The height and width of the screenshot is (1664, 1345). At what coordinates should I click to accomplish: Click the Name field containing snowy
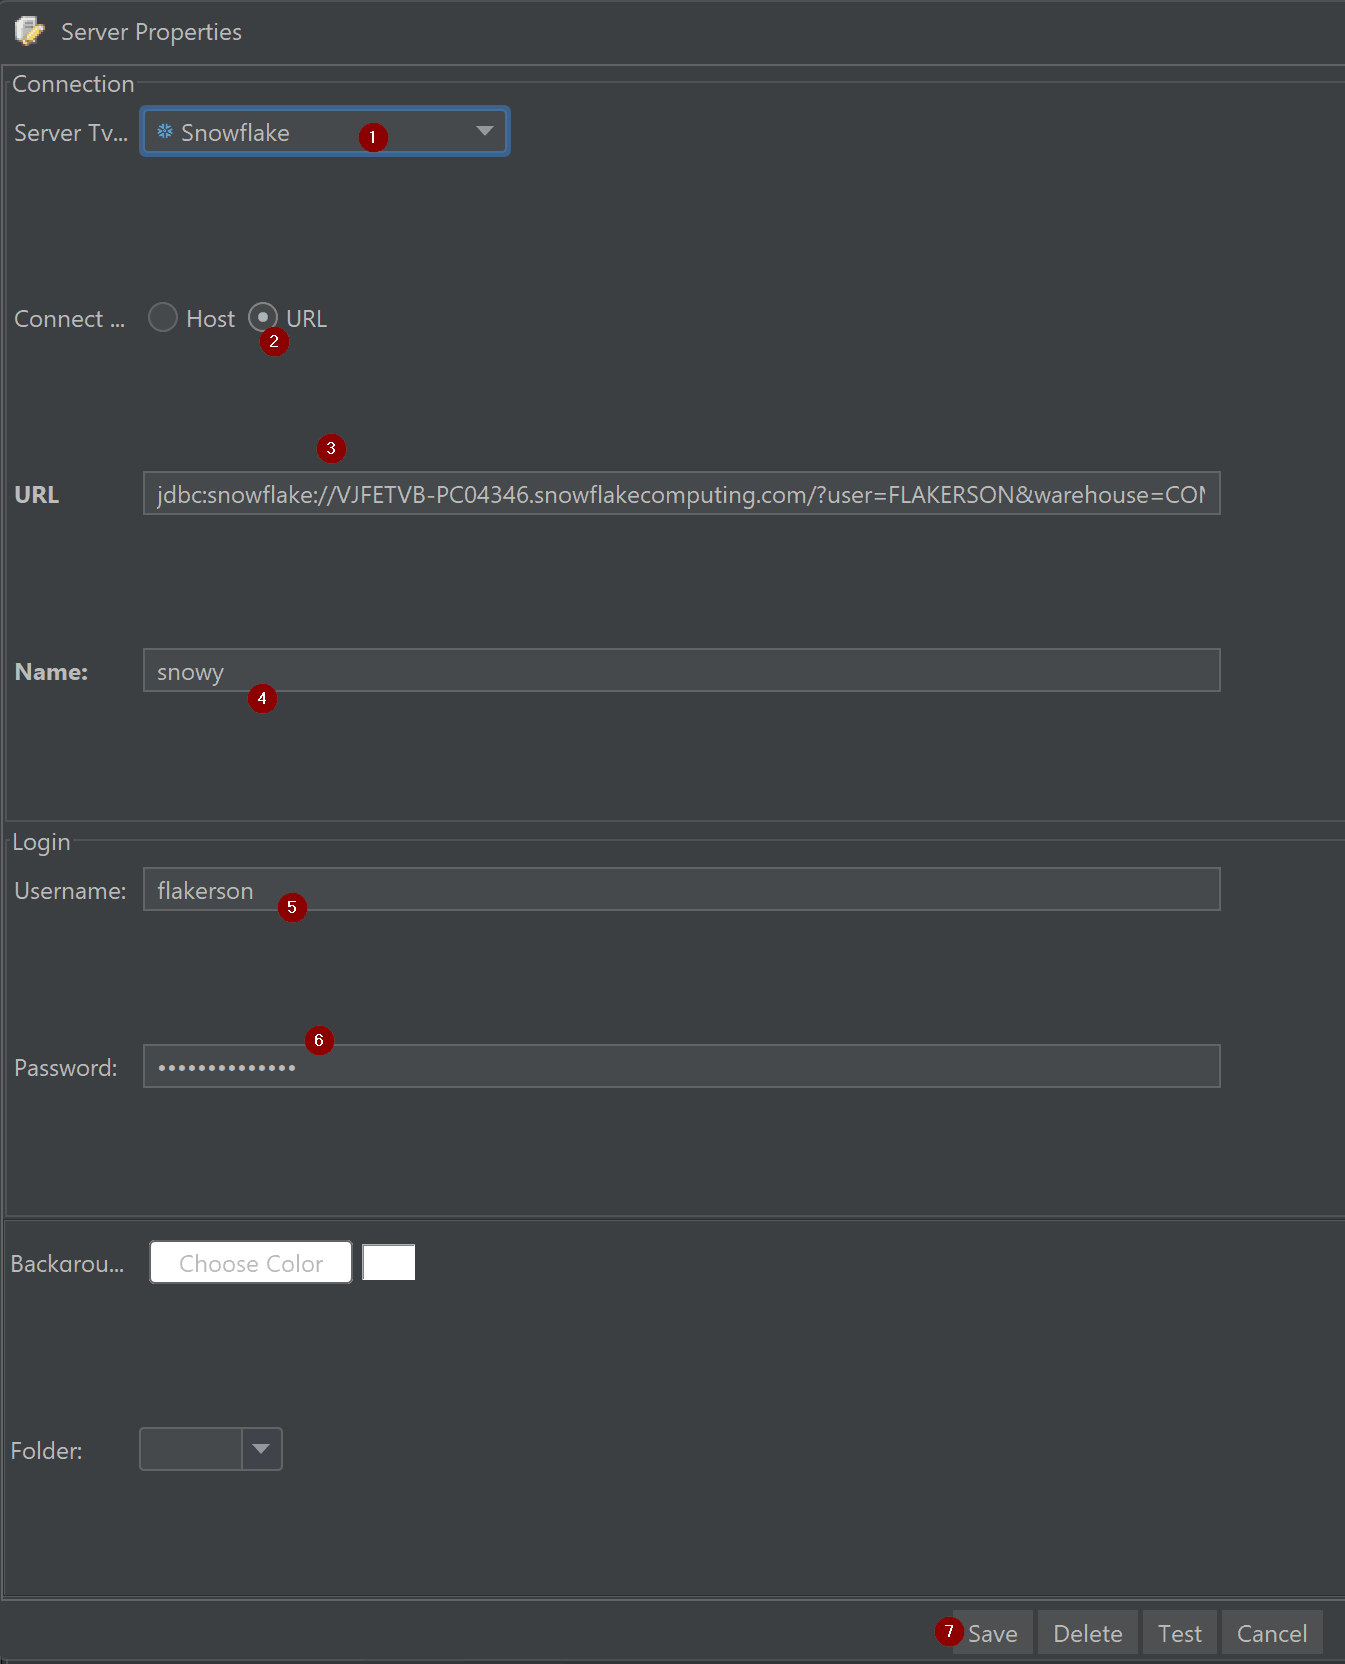pos(681,671)
